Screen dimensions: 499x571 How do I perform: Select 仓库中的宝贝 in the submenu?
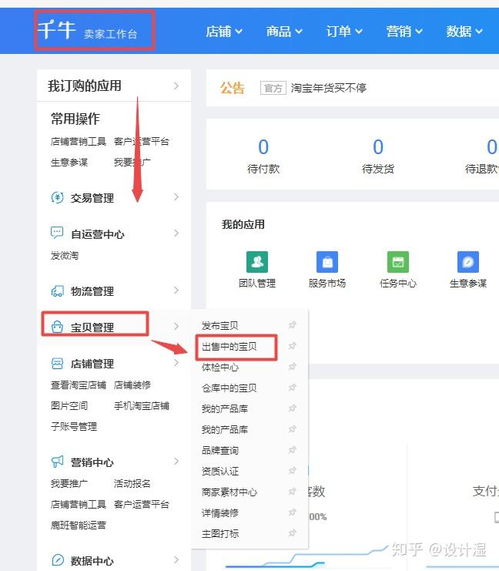[x=229, y=388]
